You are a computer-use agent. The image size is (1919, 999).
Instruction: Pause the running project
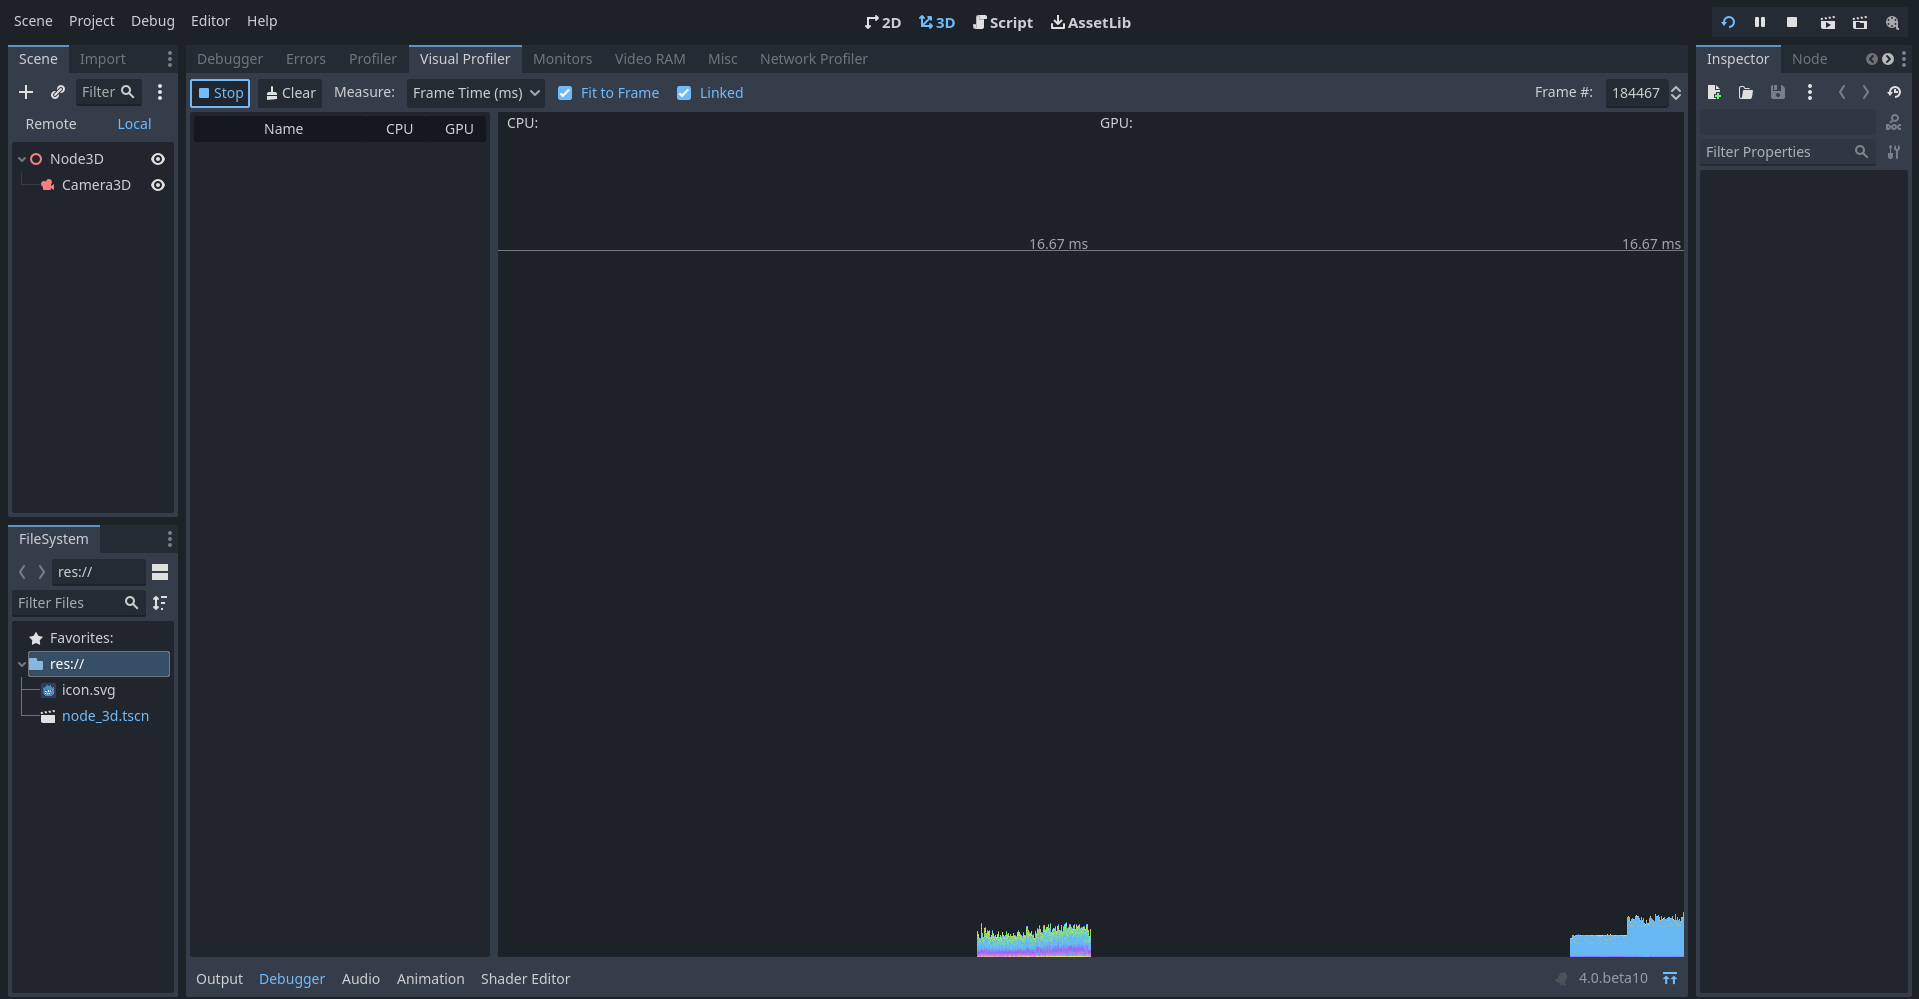[1760, 22]
